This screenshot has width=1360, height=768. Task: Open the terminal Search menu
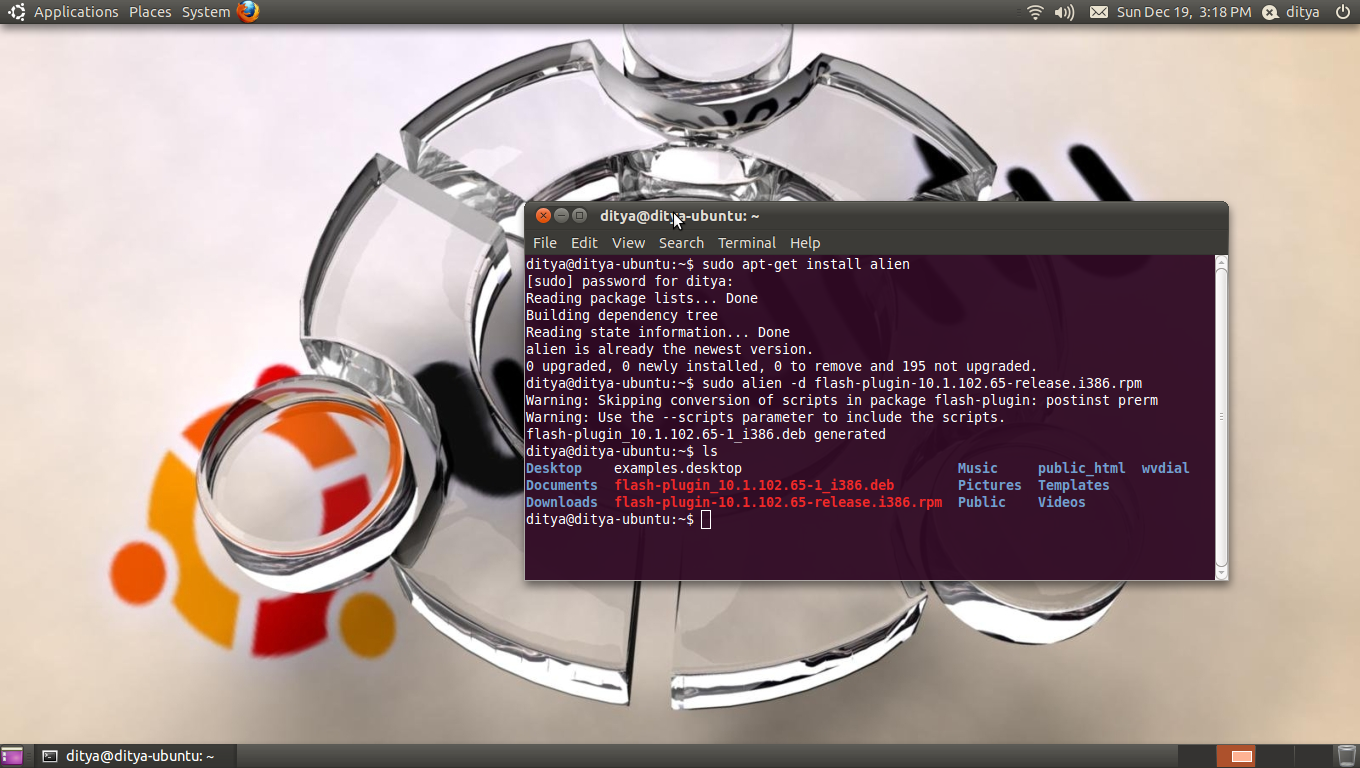pos(681,243)
